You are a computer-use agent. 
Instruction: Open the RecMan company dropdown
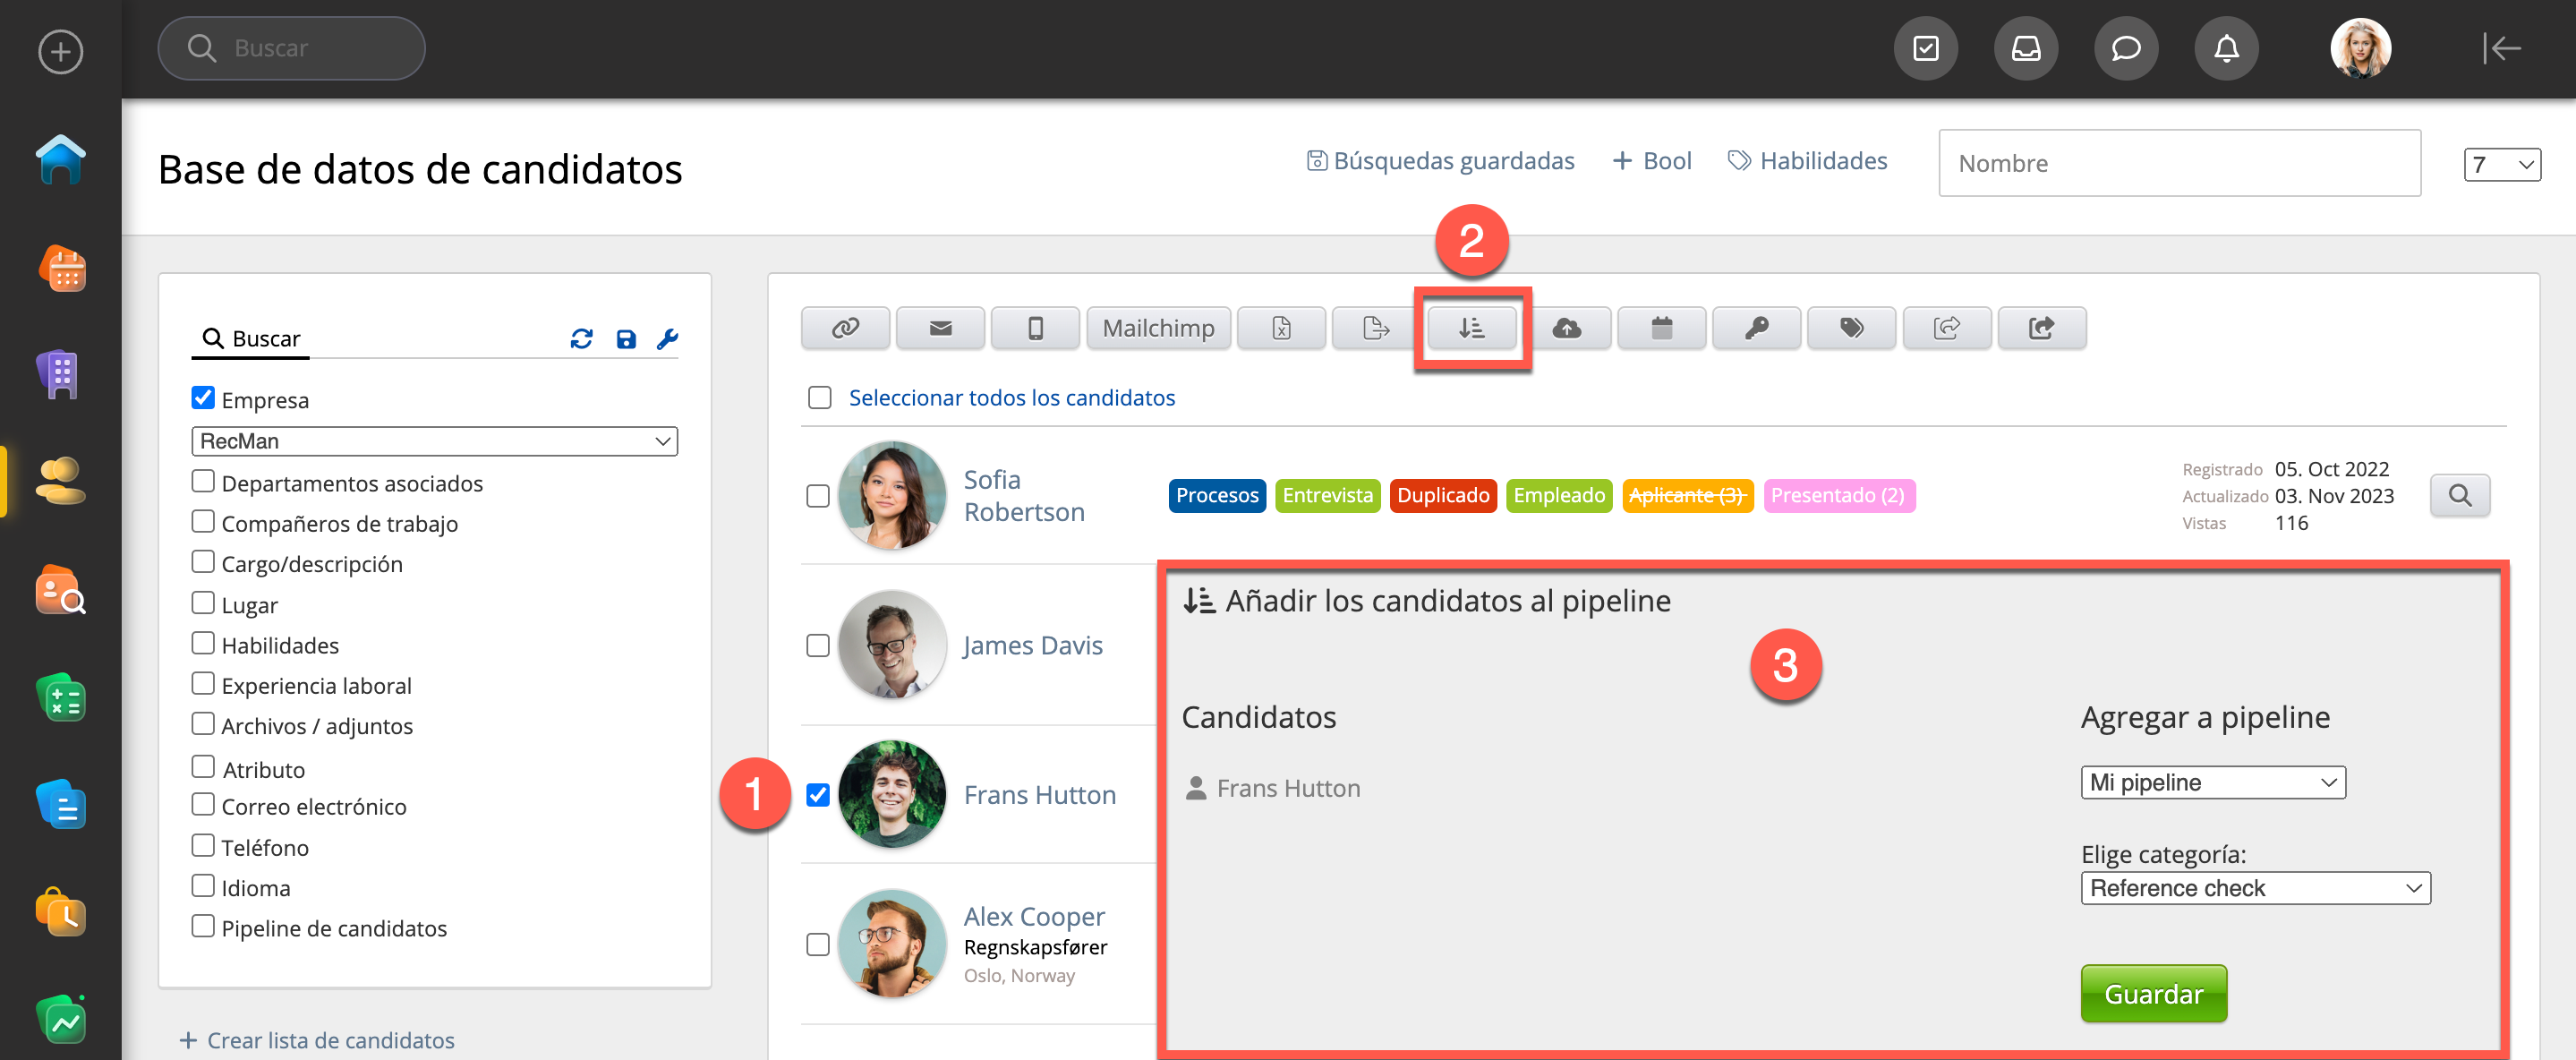point(434,441)
